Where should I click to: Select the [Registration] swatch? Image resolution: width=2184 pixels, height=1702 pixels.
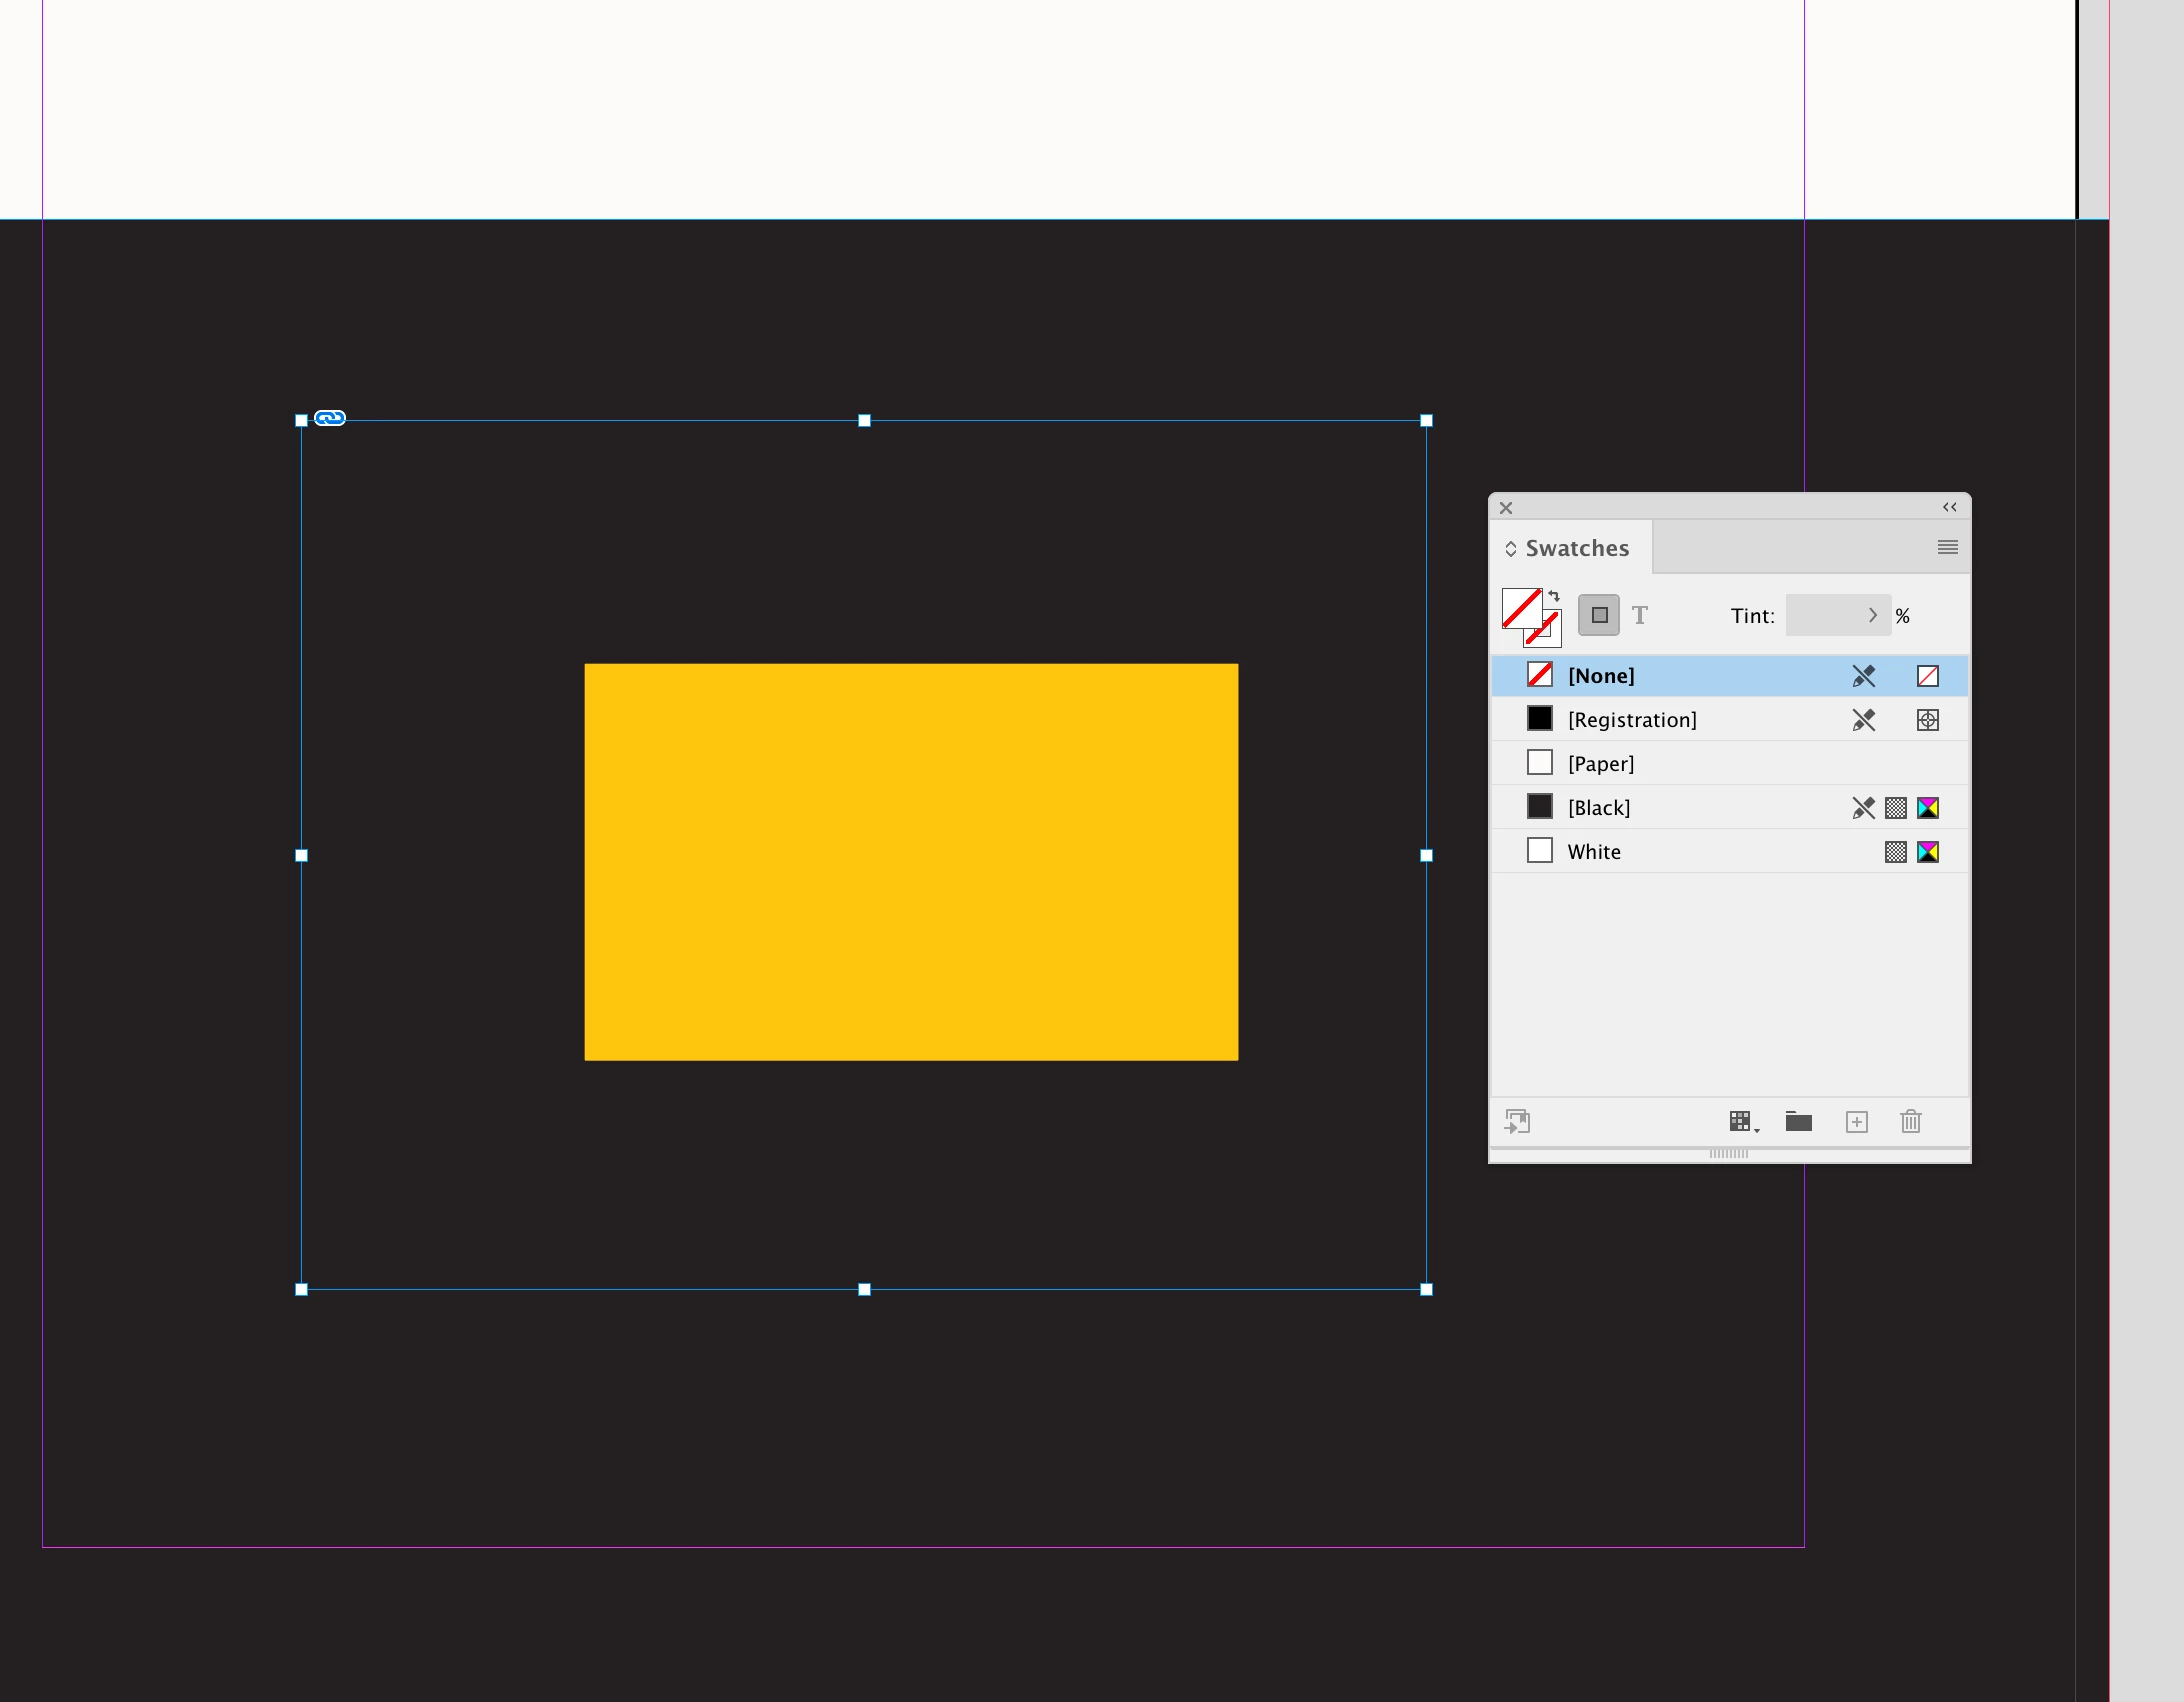point(1632,720)
